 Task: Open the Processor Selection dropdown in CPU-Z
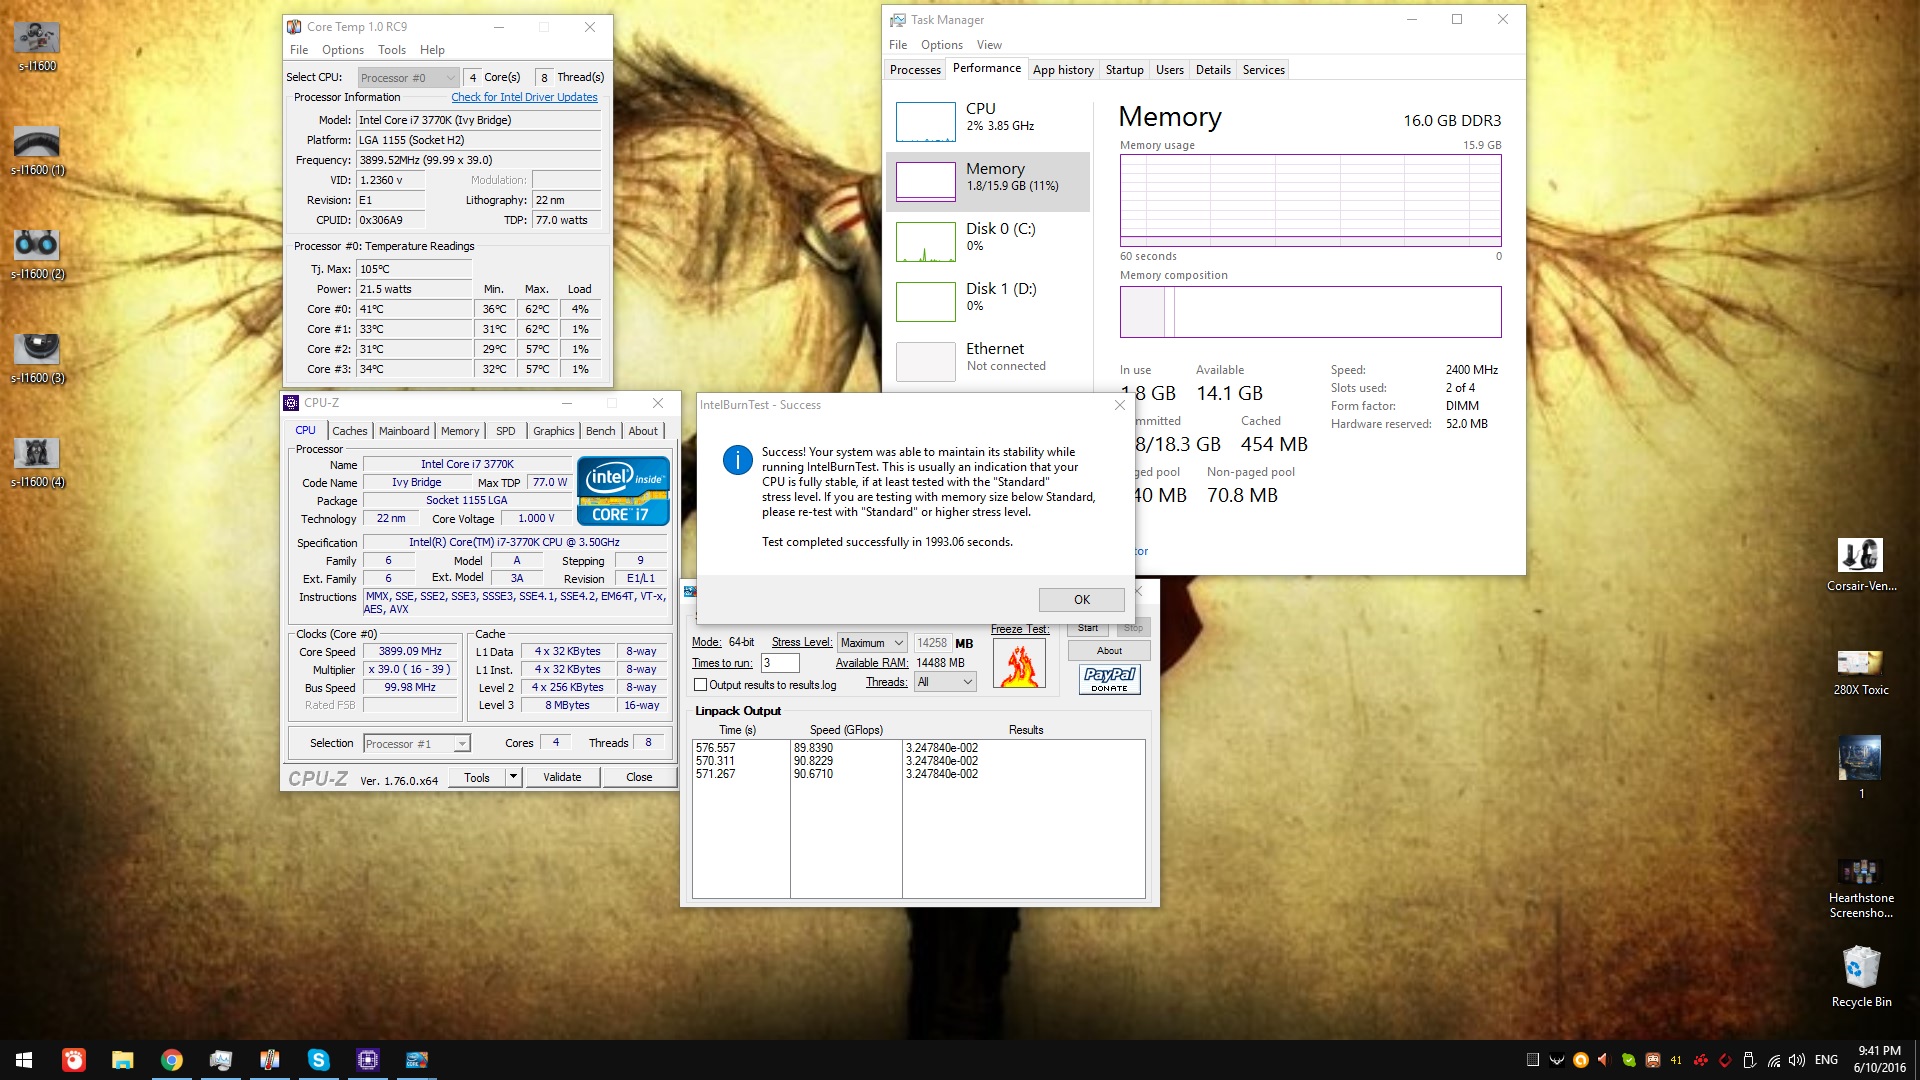point(417,743)
